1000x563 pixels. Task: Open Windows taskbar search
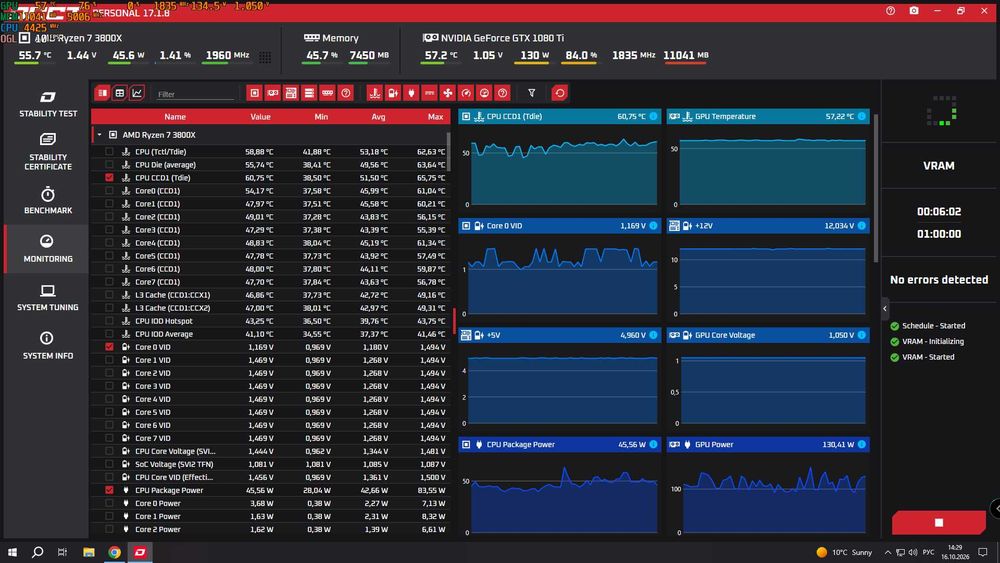click(38, 552)
